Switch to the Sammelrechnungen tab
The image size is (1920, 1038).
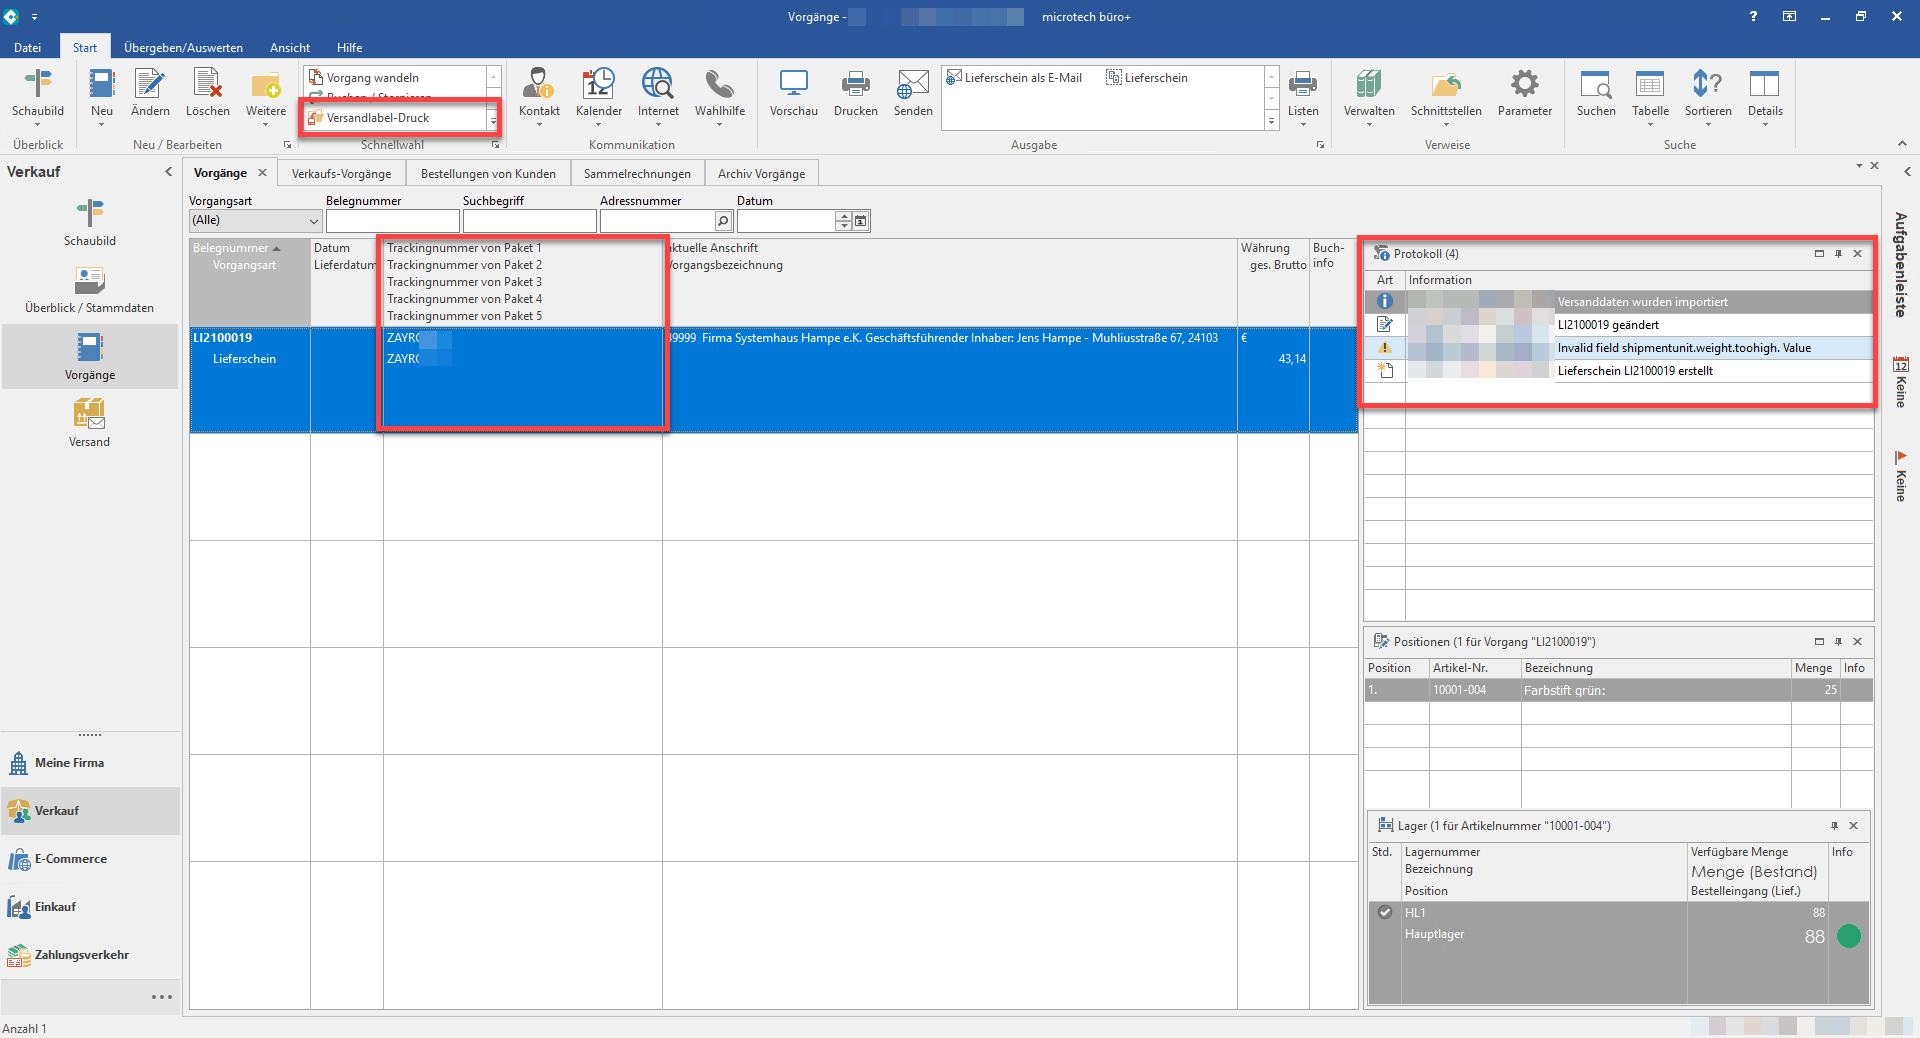637,173
